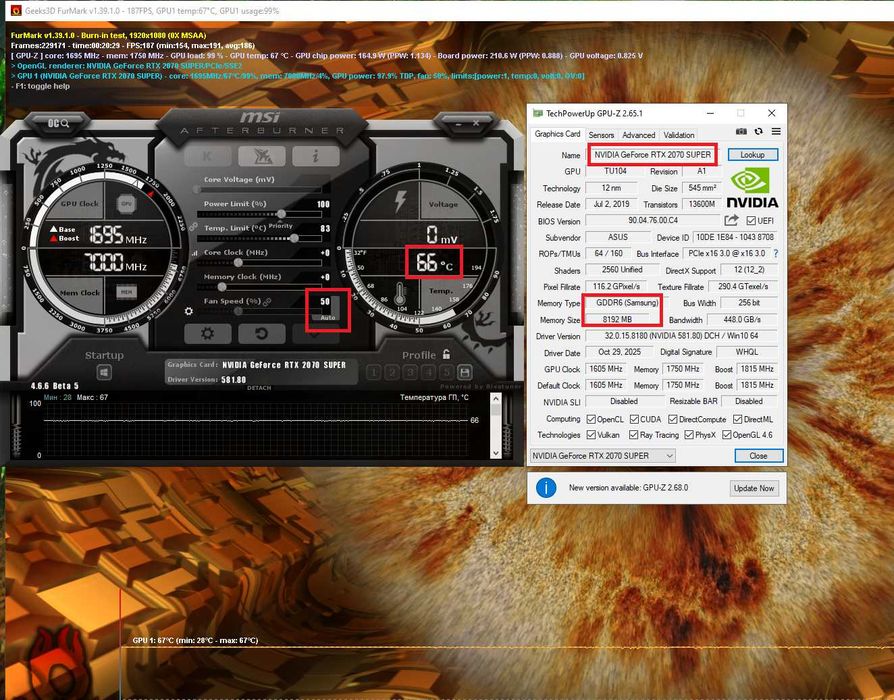Open the GPU selector dropdown in GPU-Z
Image resolution: width=894 pixels, height=700 pixels.
click(x=603, y=455)
